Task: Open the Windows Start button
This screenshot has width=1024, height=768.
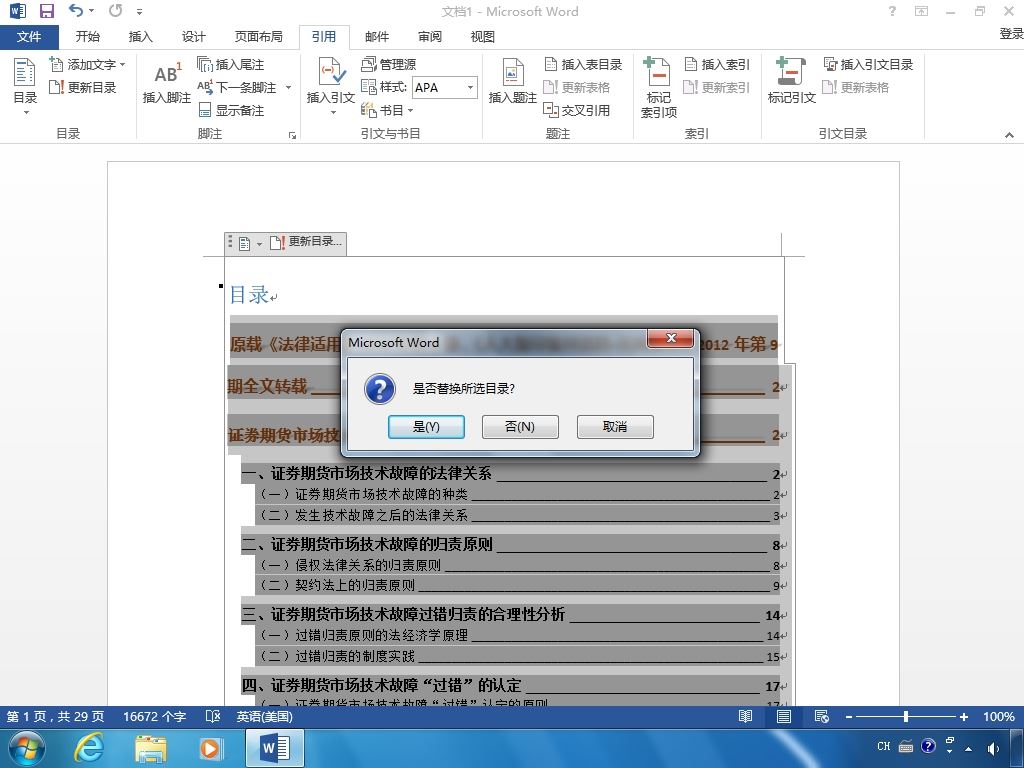Action: tap(26, 748)
